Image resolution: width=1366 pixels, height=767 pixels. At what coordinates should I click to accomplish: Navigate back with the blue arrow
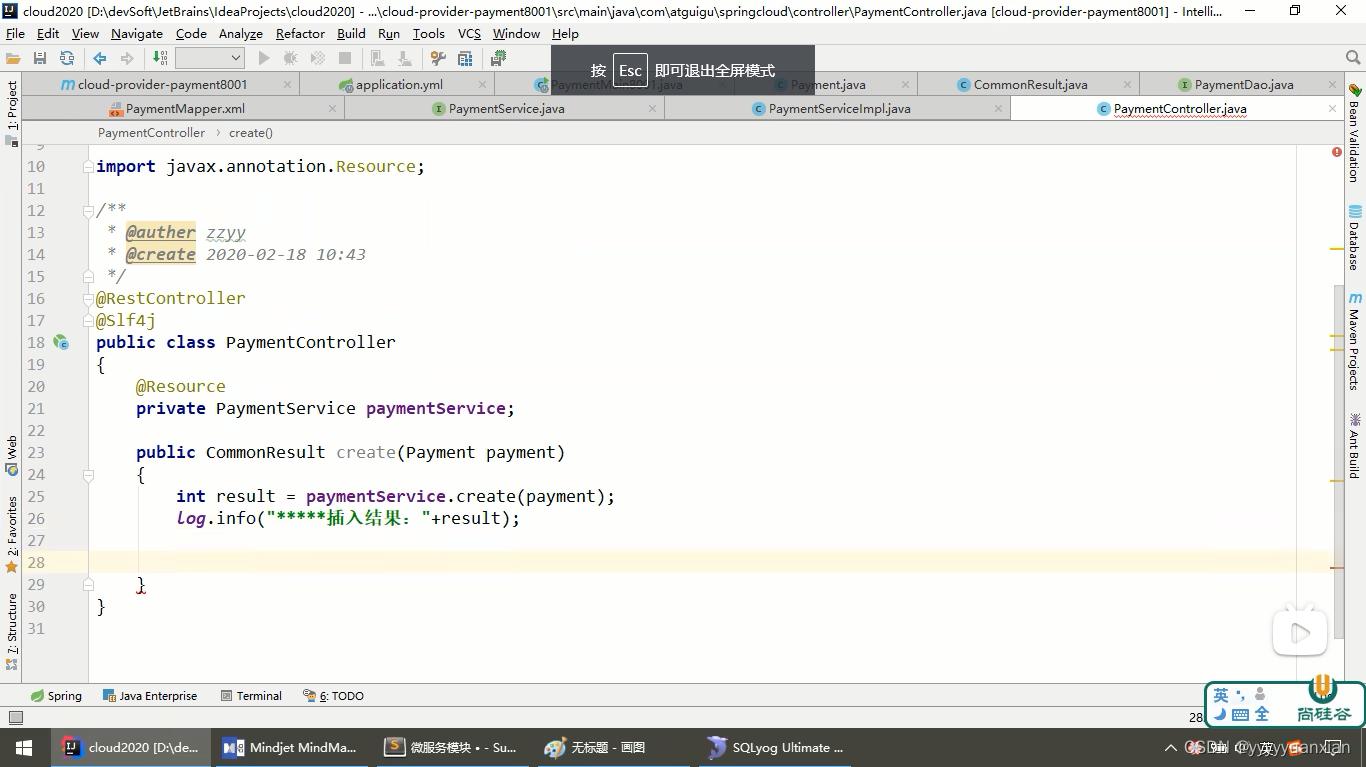click(100, 58)
